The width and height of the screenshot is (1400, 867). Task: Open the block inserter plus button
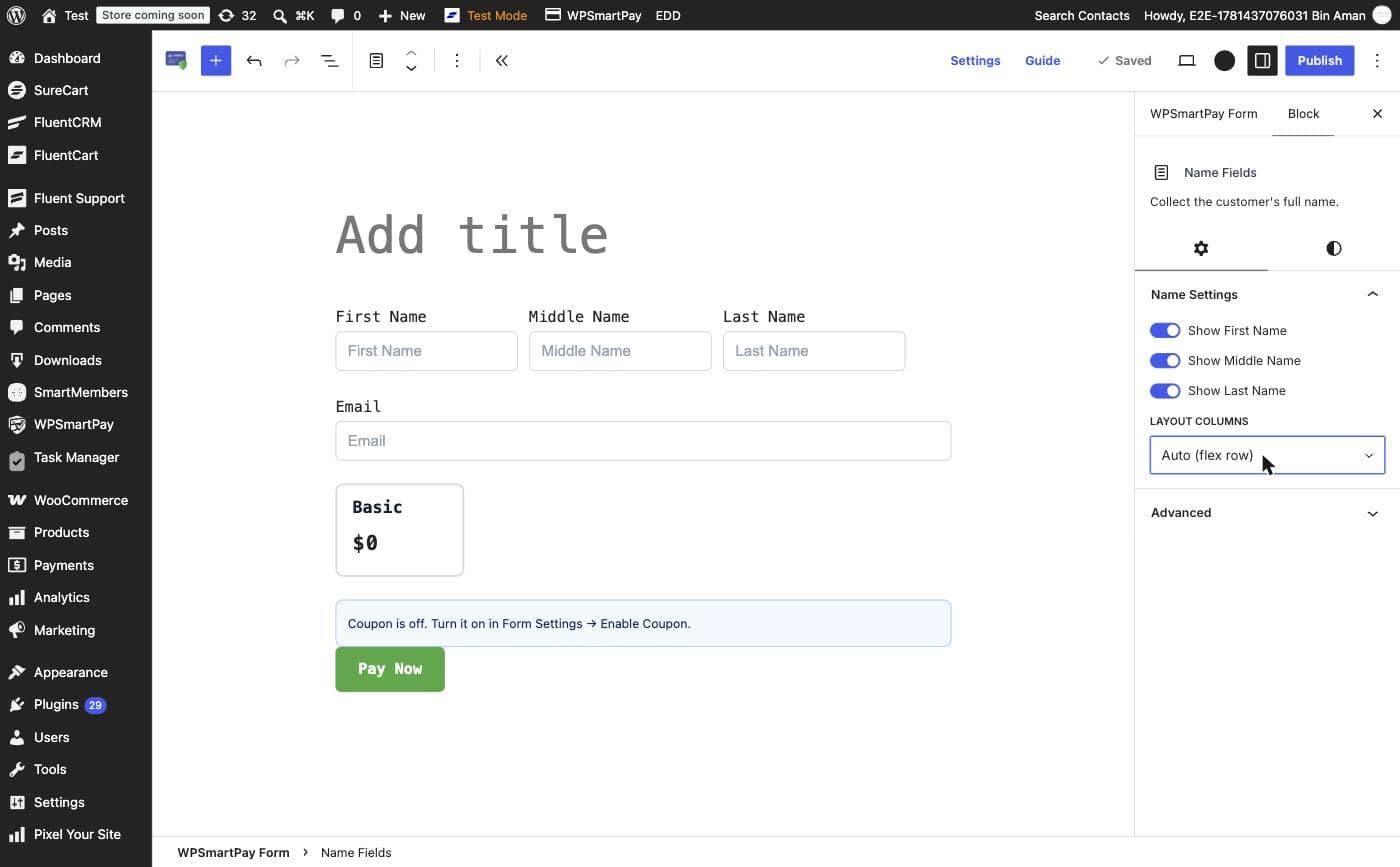coord(216,60)
